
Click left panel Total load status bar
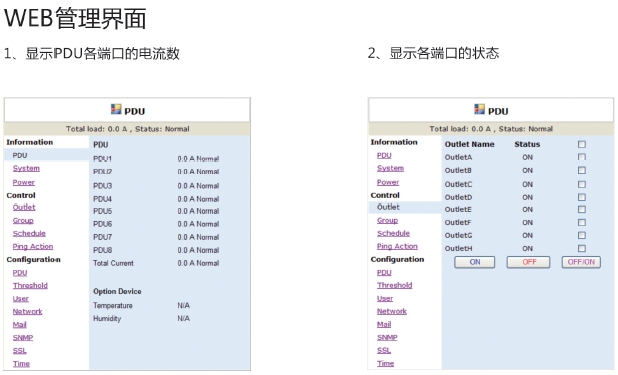pos(127,129)
